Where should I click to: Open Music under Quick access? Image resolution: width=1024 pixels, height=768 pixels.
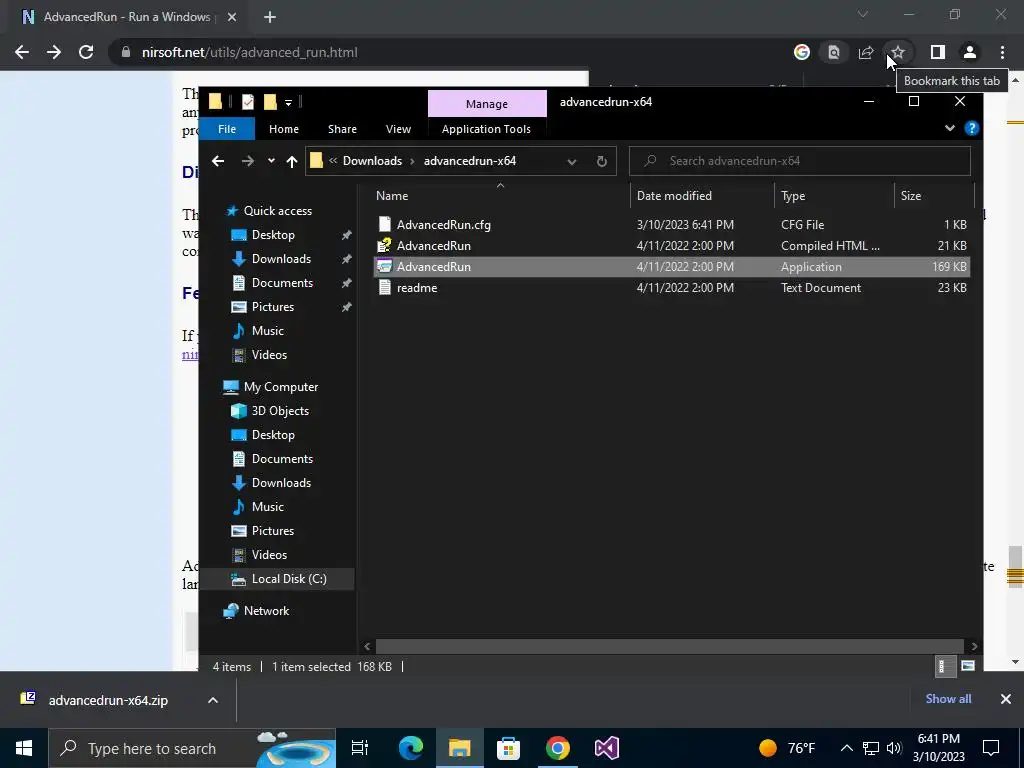point(268,331)
